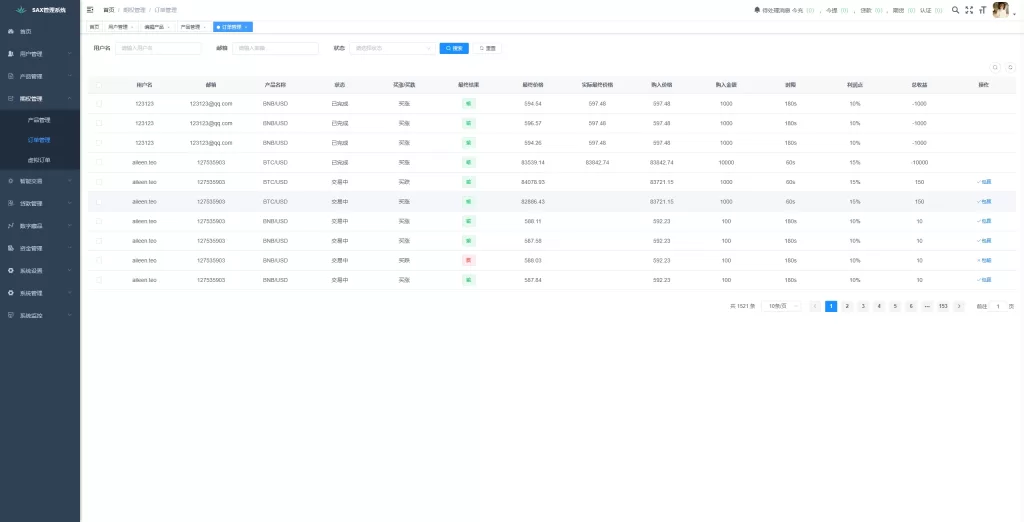The height and width of the screenshot is (522, 1024).
Task: Expand the 资金管理 sidebar group
Action: 40,248
